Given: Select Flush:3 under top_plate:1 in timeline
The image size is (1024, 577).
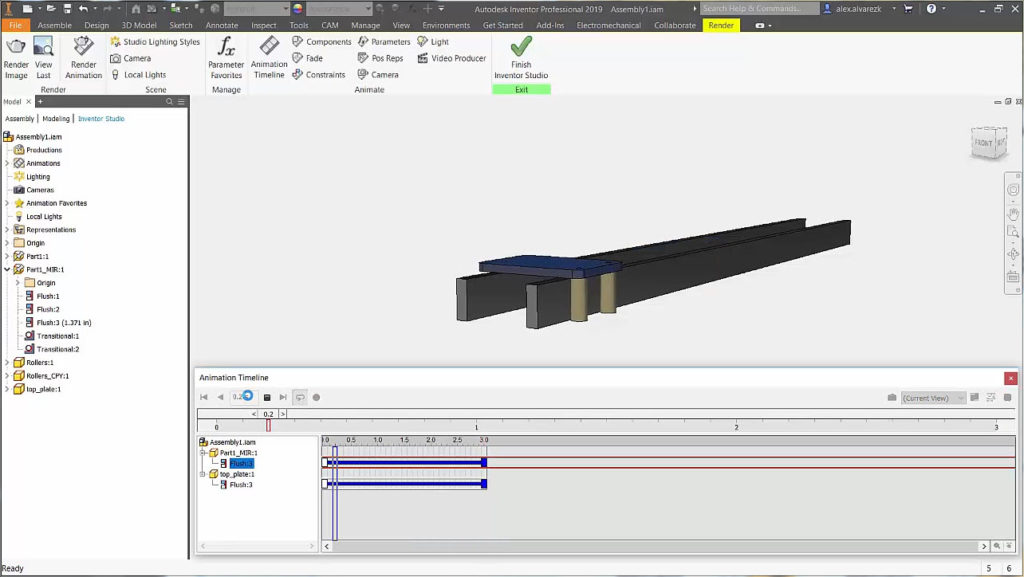Looking at the screenshot, I should (241, 485).
